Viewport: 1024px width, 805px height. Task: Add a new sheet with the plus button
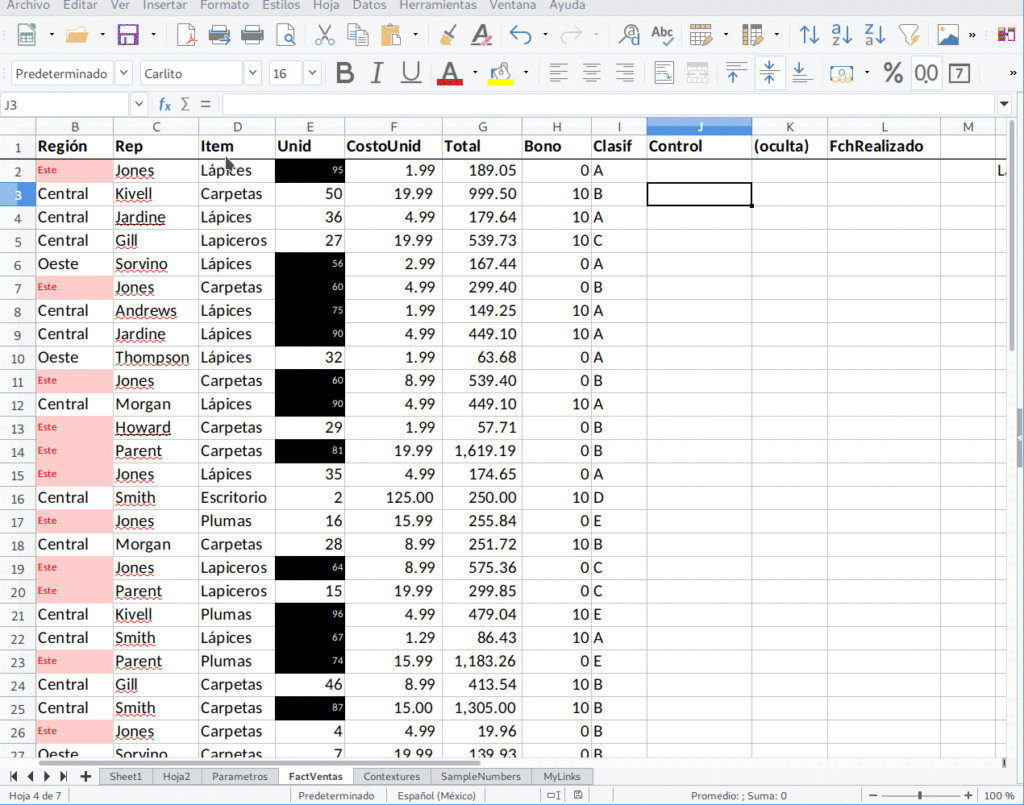pyautogui.click(x=84, y=775)
